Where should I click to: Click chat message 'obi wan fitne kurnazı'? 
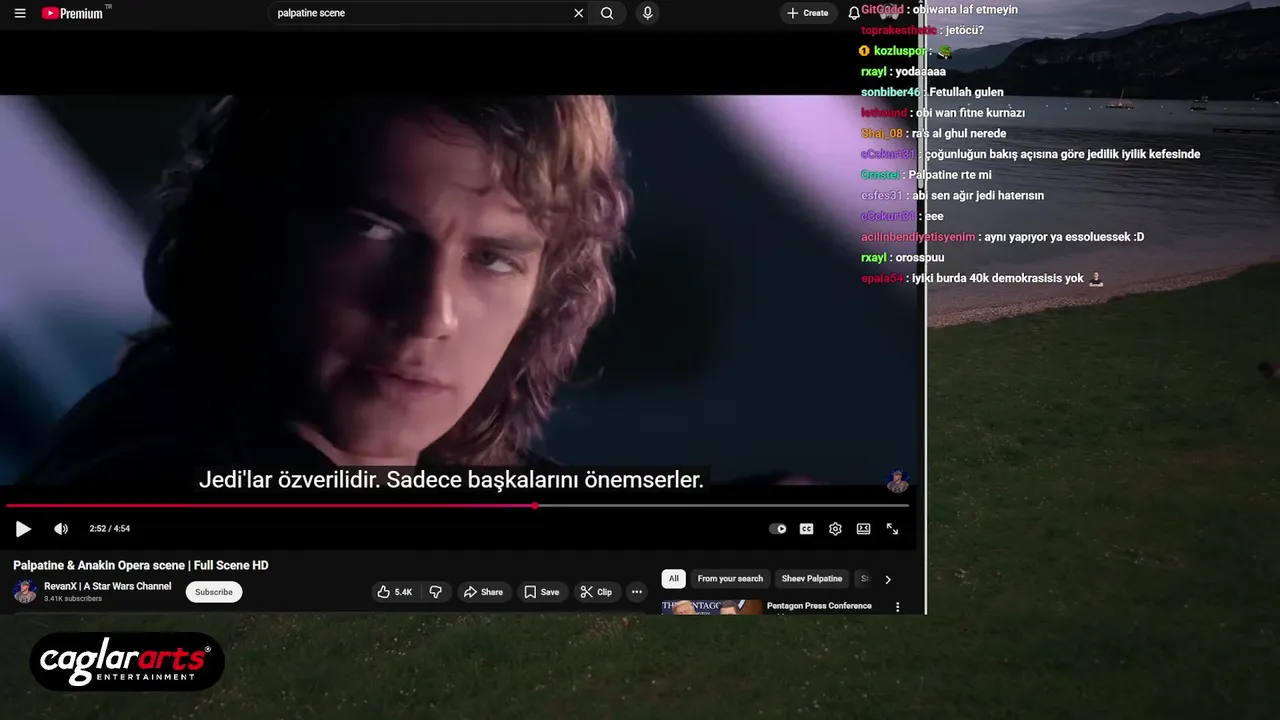[970, 113]
